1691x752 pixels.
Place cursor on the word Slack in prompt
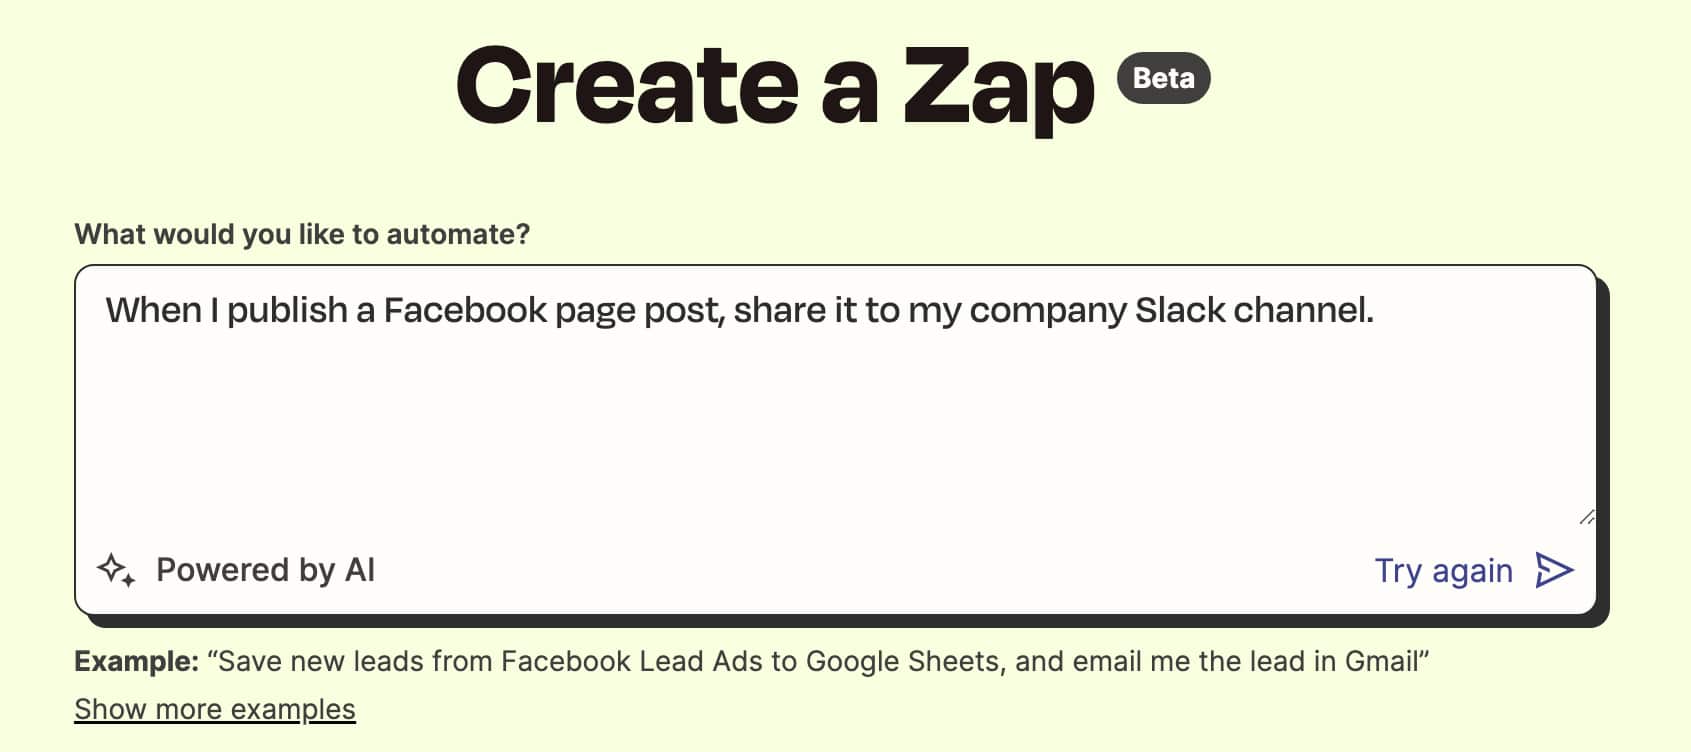[1179, 311]
